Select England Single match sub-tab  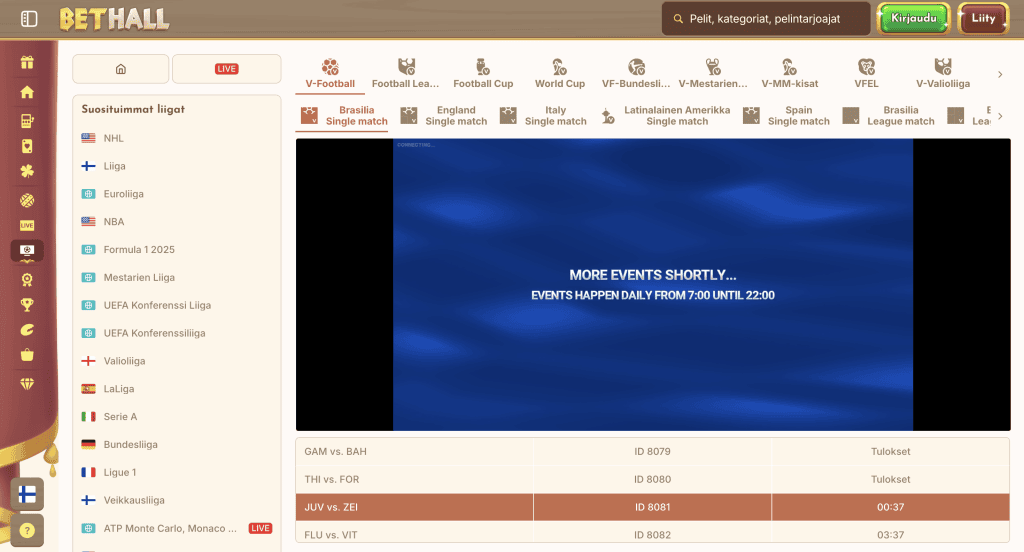pos(443,116)
